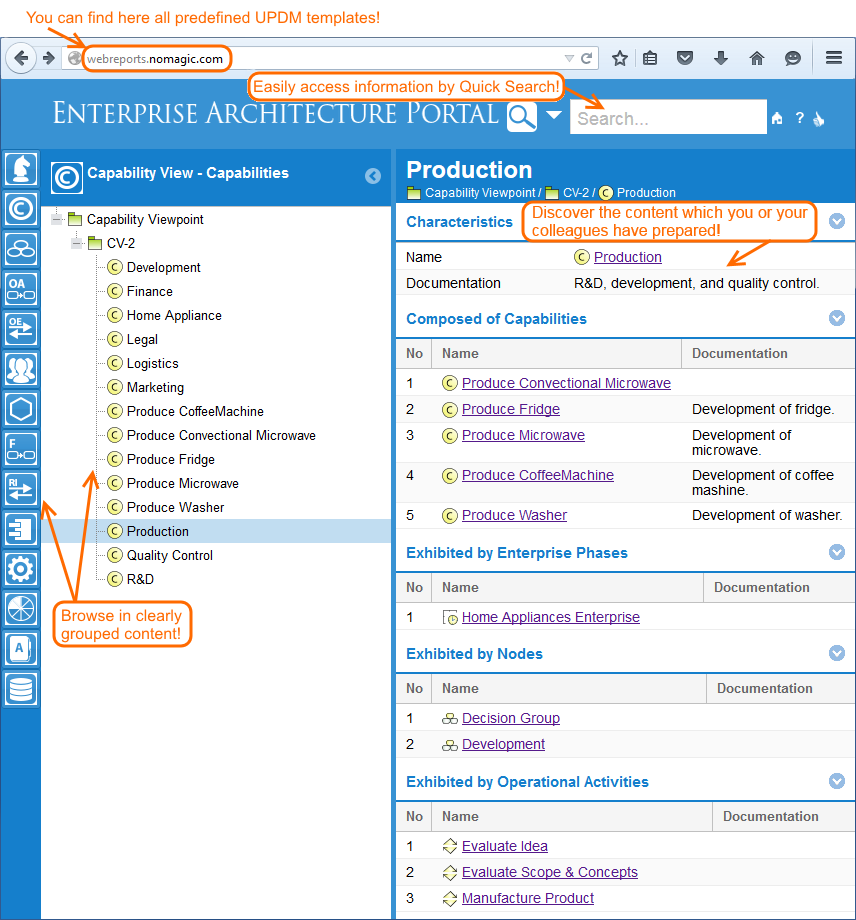Viewport: 856px width, 920px height.
Task: Open Evaluate Scope & Concepts link
Action: tap(549, 872)
